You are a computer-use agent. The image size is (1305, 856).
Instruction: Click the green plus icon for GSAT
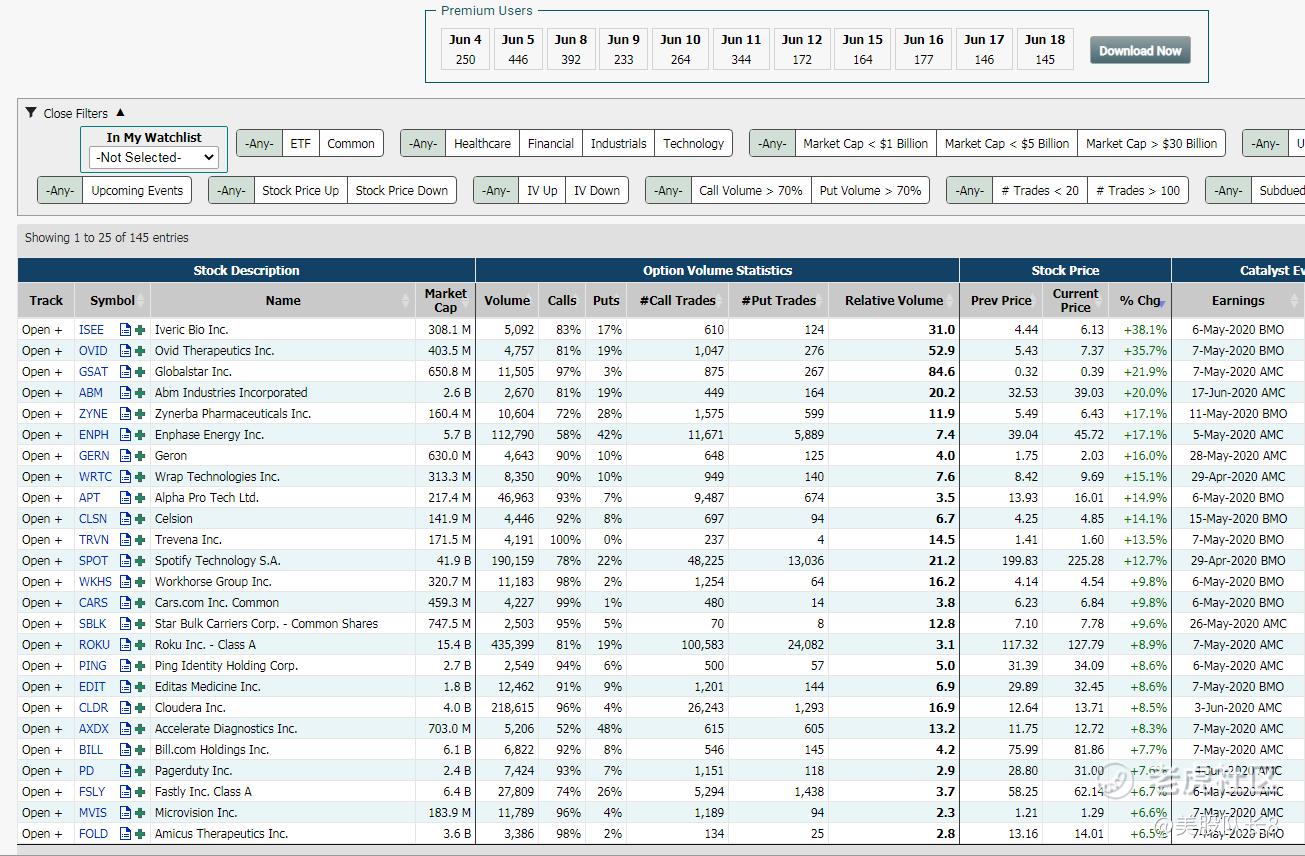[x=140, y=372]
